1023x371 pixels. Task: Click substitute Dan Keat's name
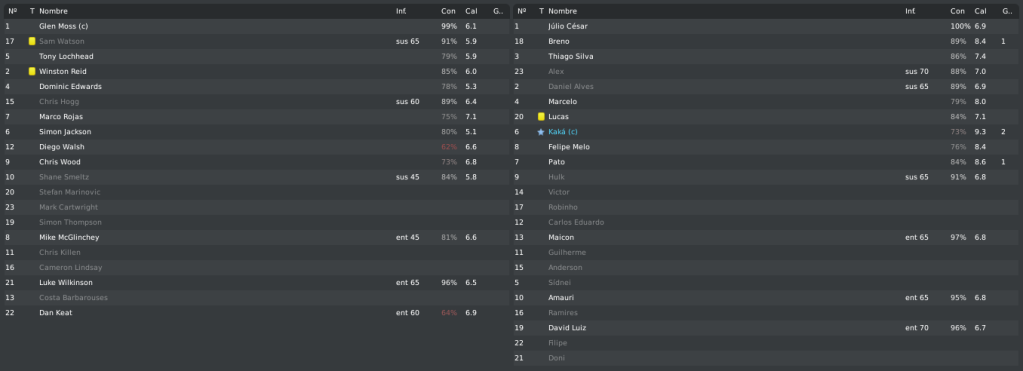tap(55, 313)
